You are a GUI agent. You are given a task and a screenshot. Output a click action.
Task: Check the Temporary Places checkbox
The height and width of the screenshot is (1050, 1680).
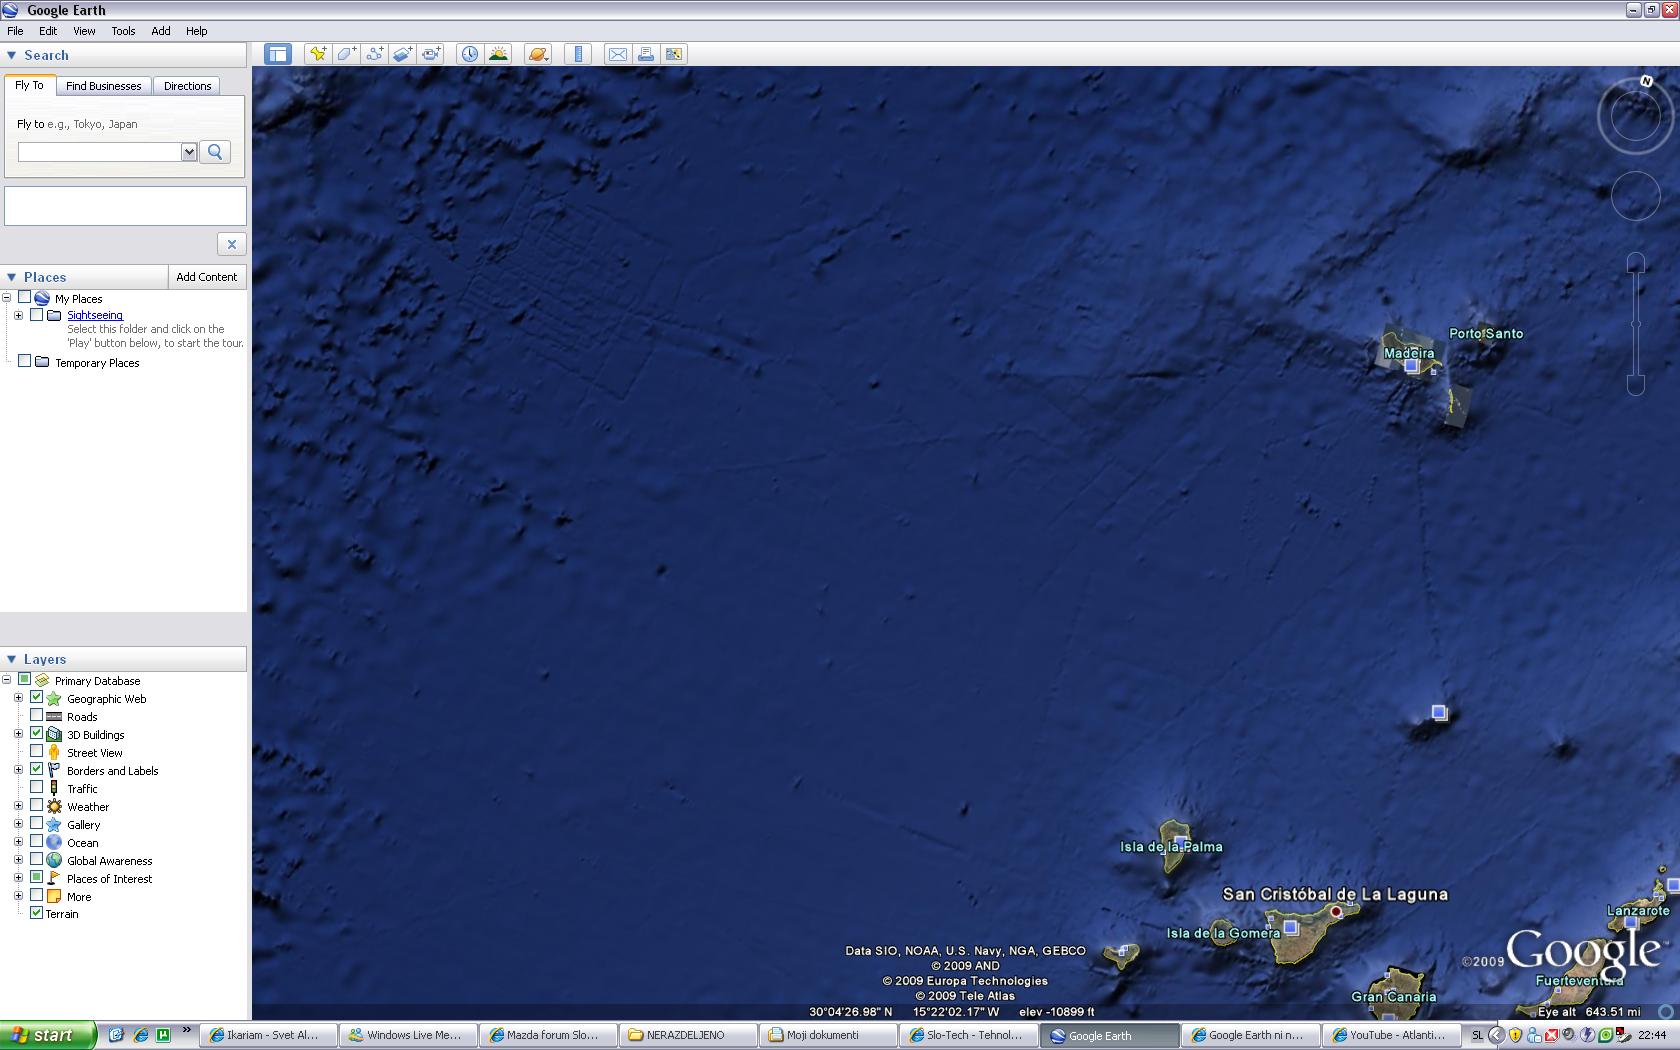pos(25,362)
